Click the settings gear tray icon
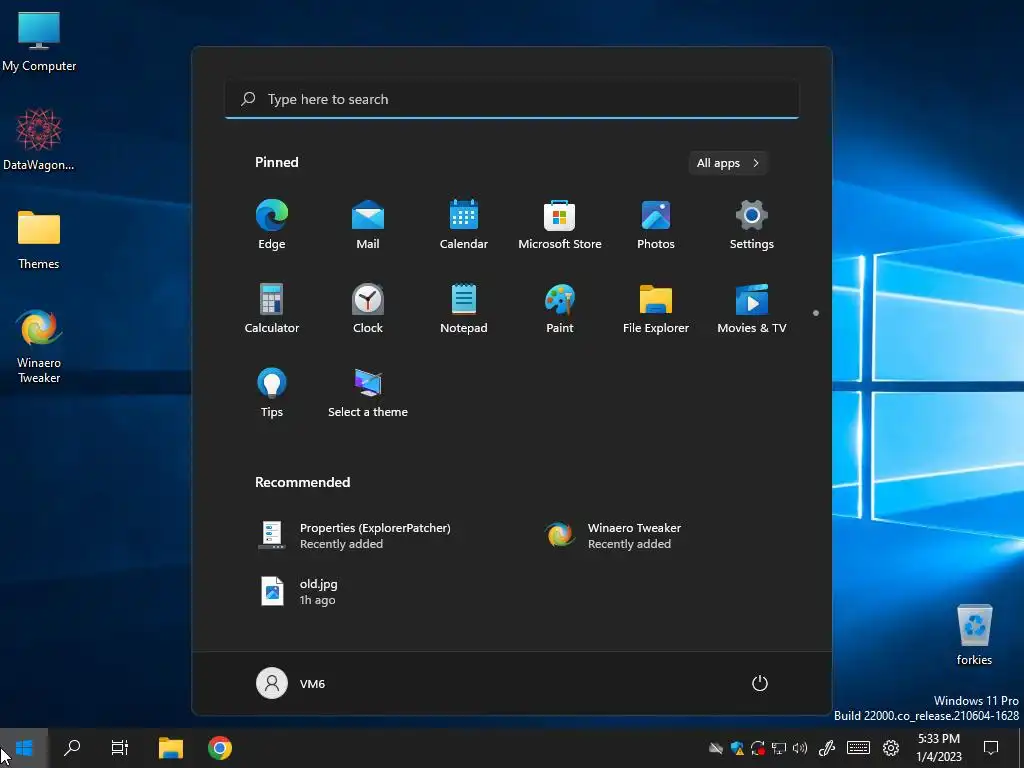The width and height of the screenshot is (1024, 768). coord(891,748)
